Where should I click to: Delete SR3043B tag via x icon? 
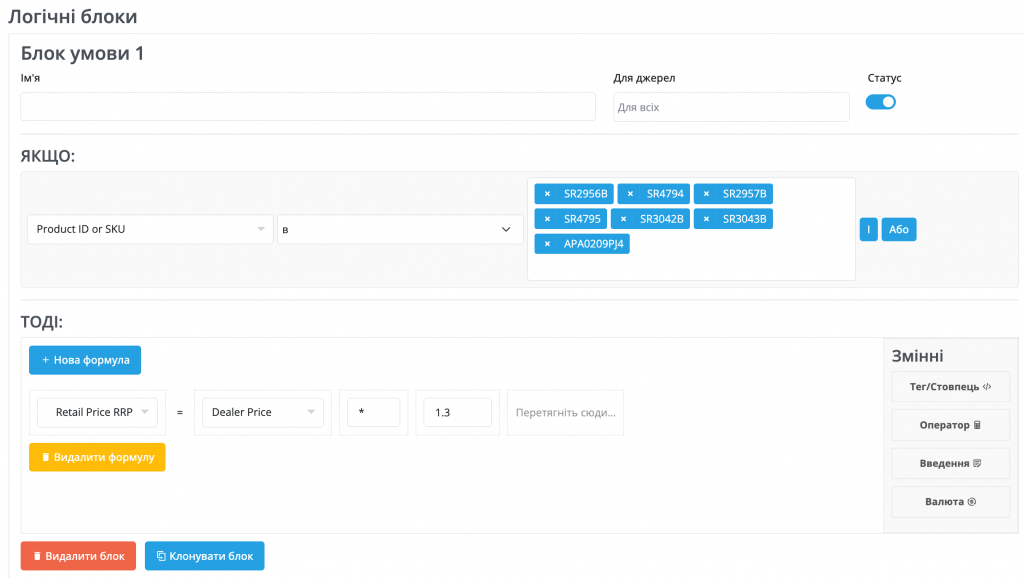point(707,219)
